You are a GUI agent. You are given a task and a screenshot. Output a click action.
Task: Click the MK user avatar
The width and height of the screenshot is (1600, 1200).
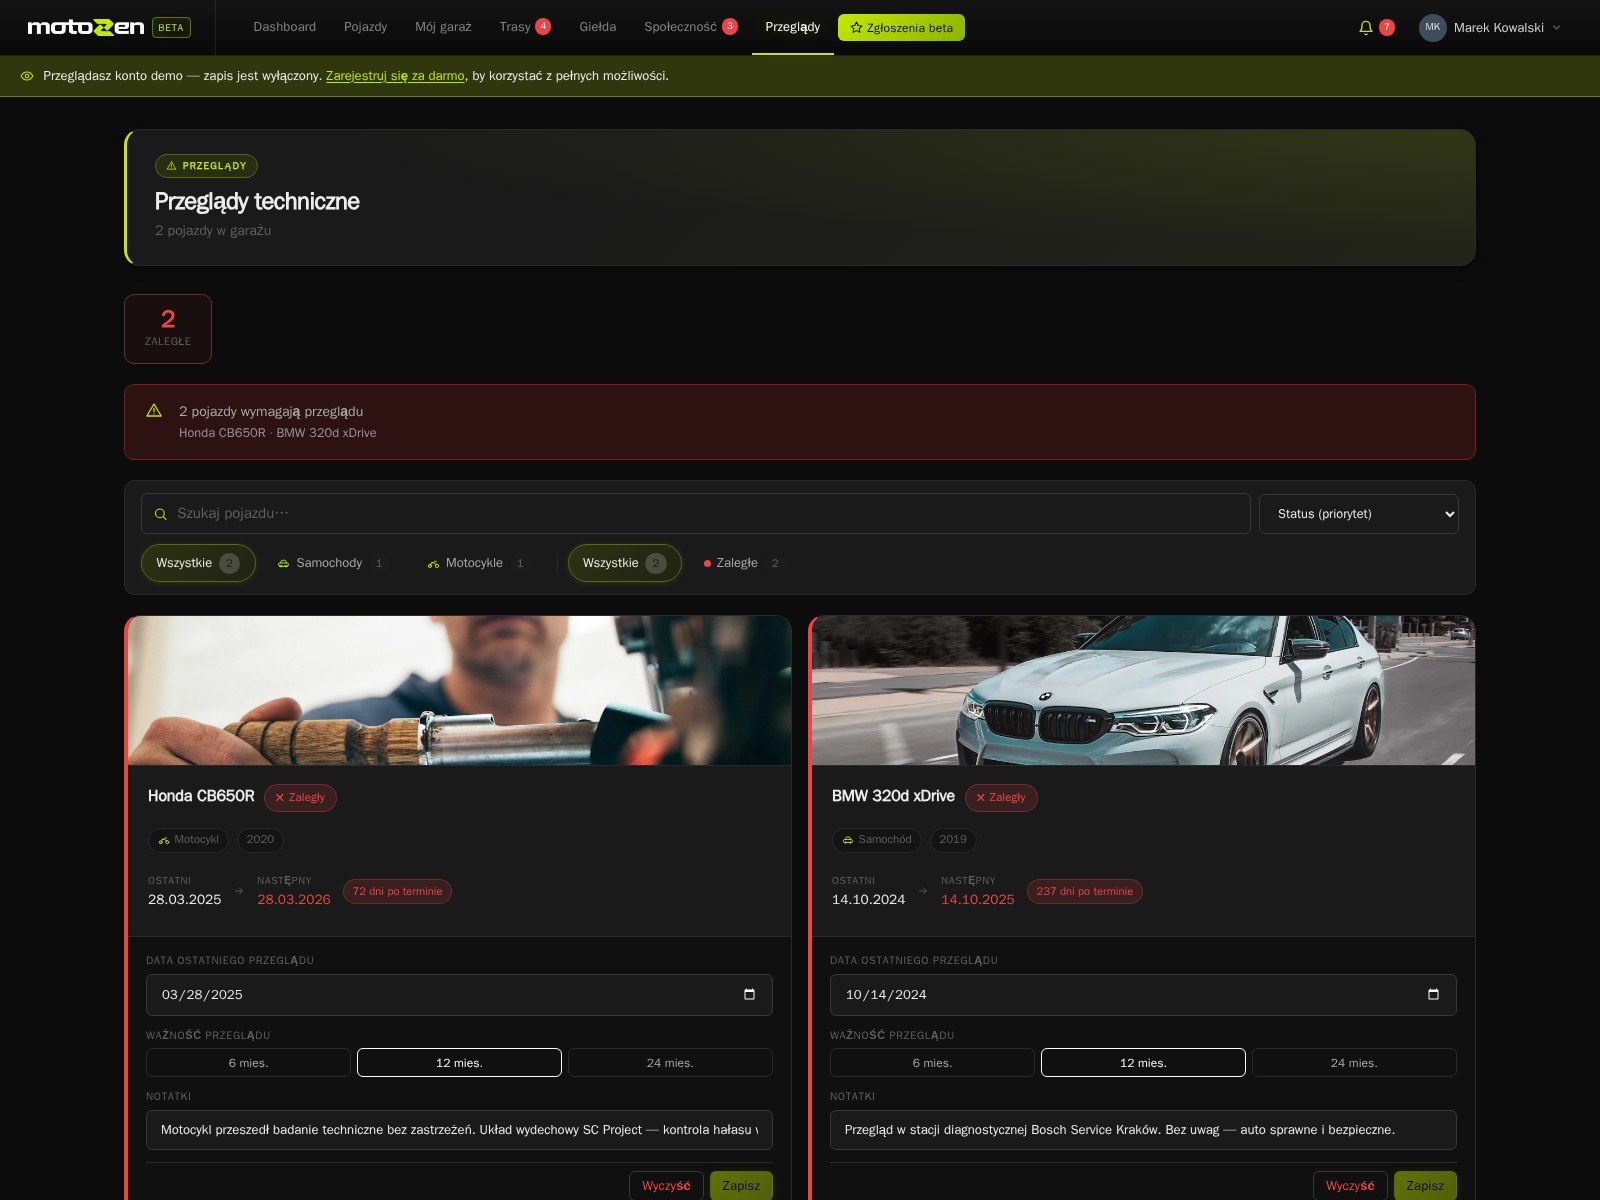[x=1432, y=27]
